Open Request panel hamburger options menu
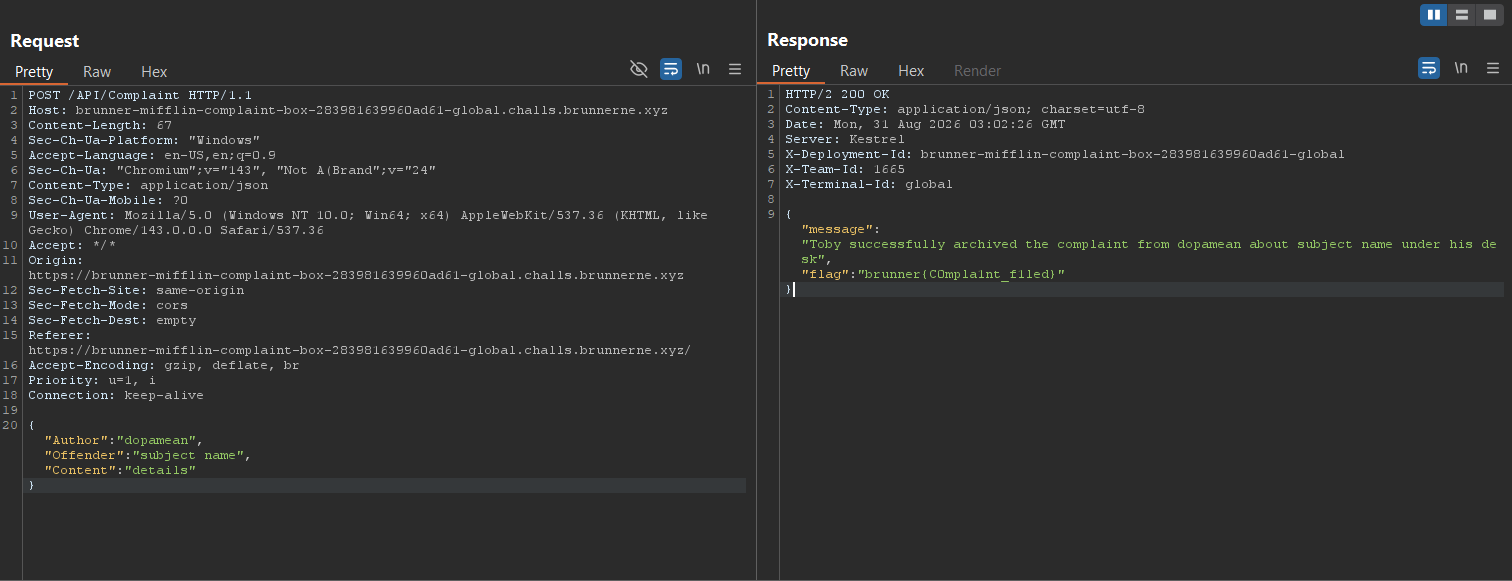The image size is (1512, 581). pos(735,69)
